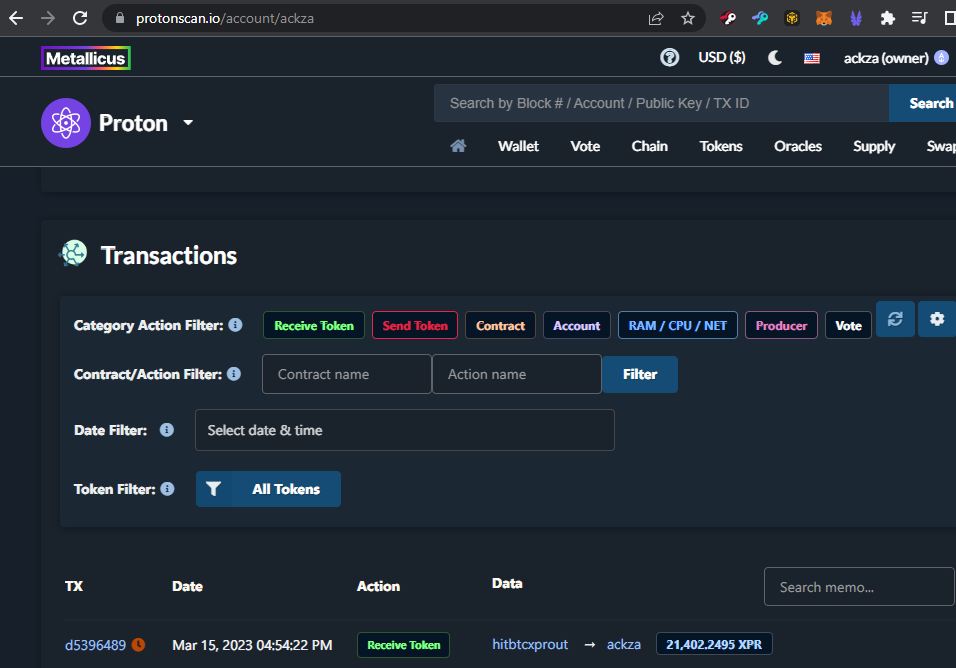Click the purple Proton atom logo
This screenshot has width=956, height=668.
[66, 123]
